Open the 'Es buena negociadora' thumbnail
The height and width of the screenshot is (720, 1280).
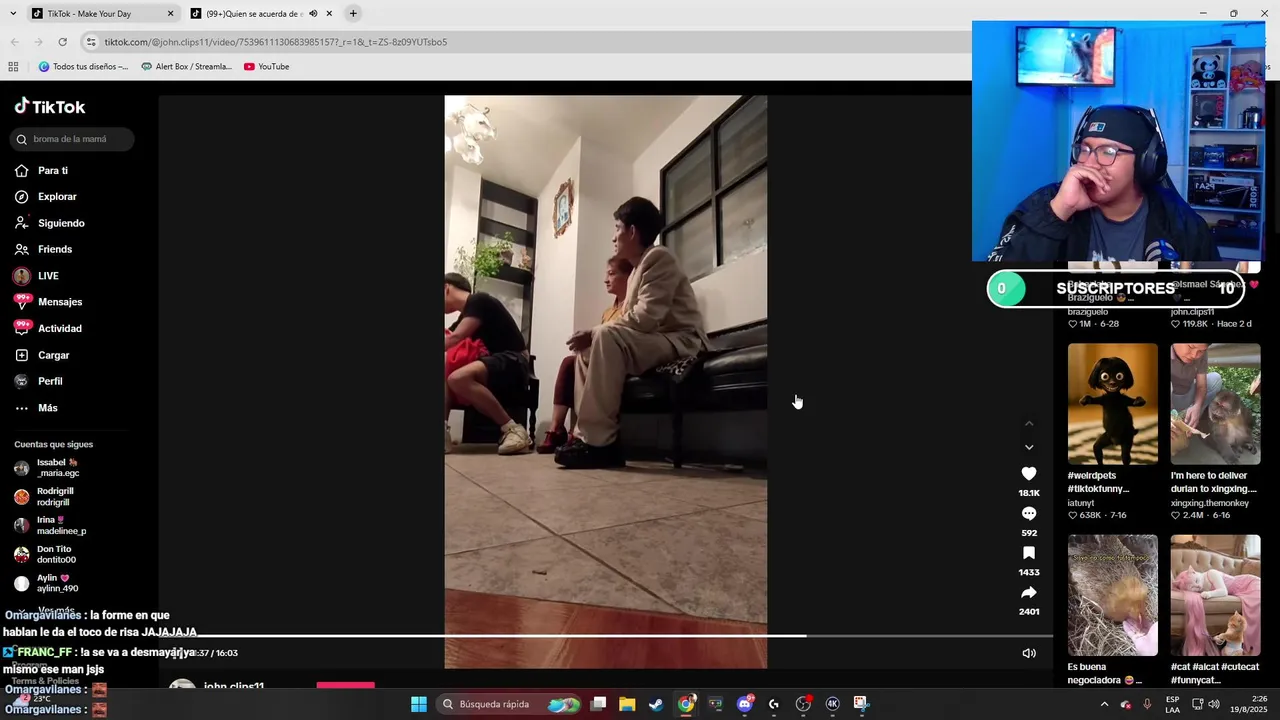[x=1112, y=595]
